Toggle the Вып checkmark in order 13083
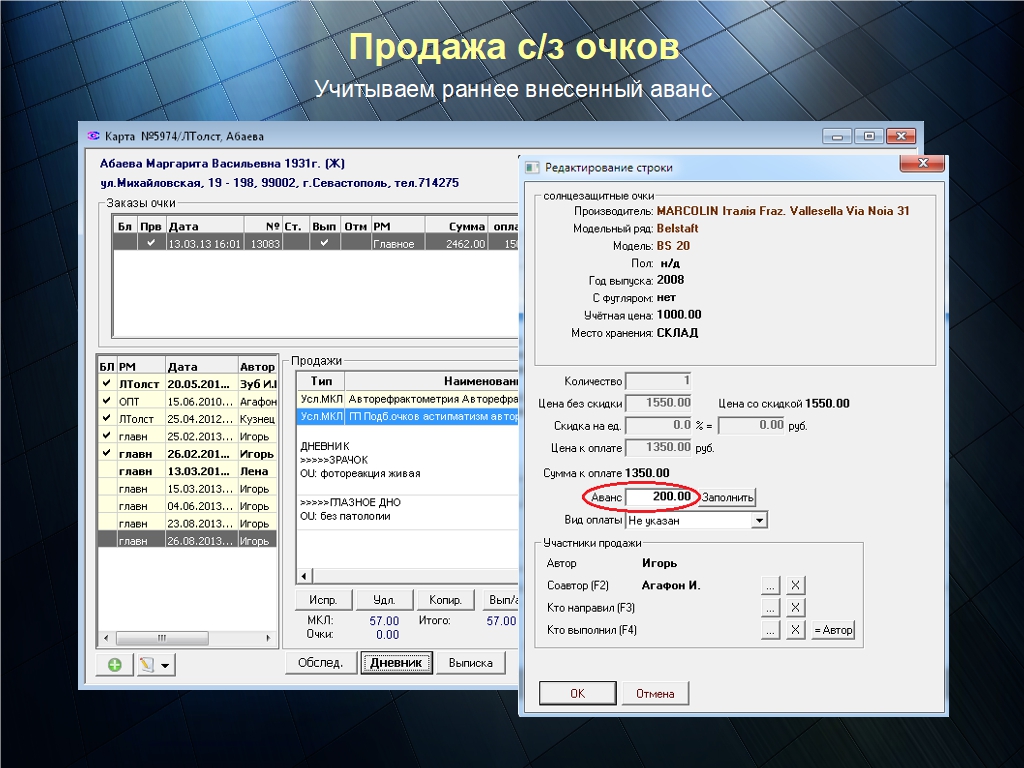1024x768 pixels. click(324, 243)
